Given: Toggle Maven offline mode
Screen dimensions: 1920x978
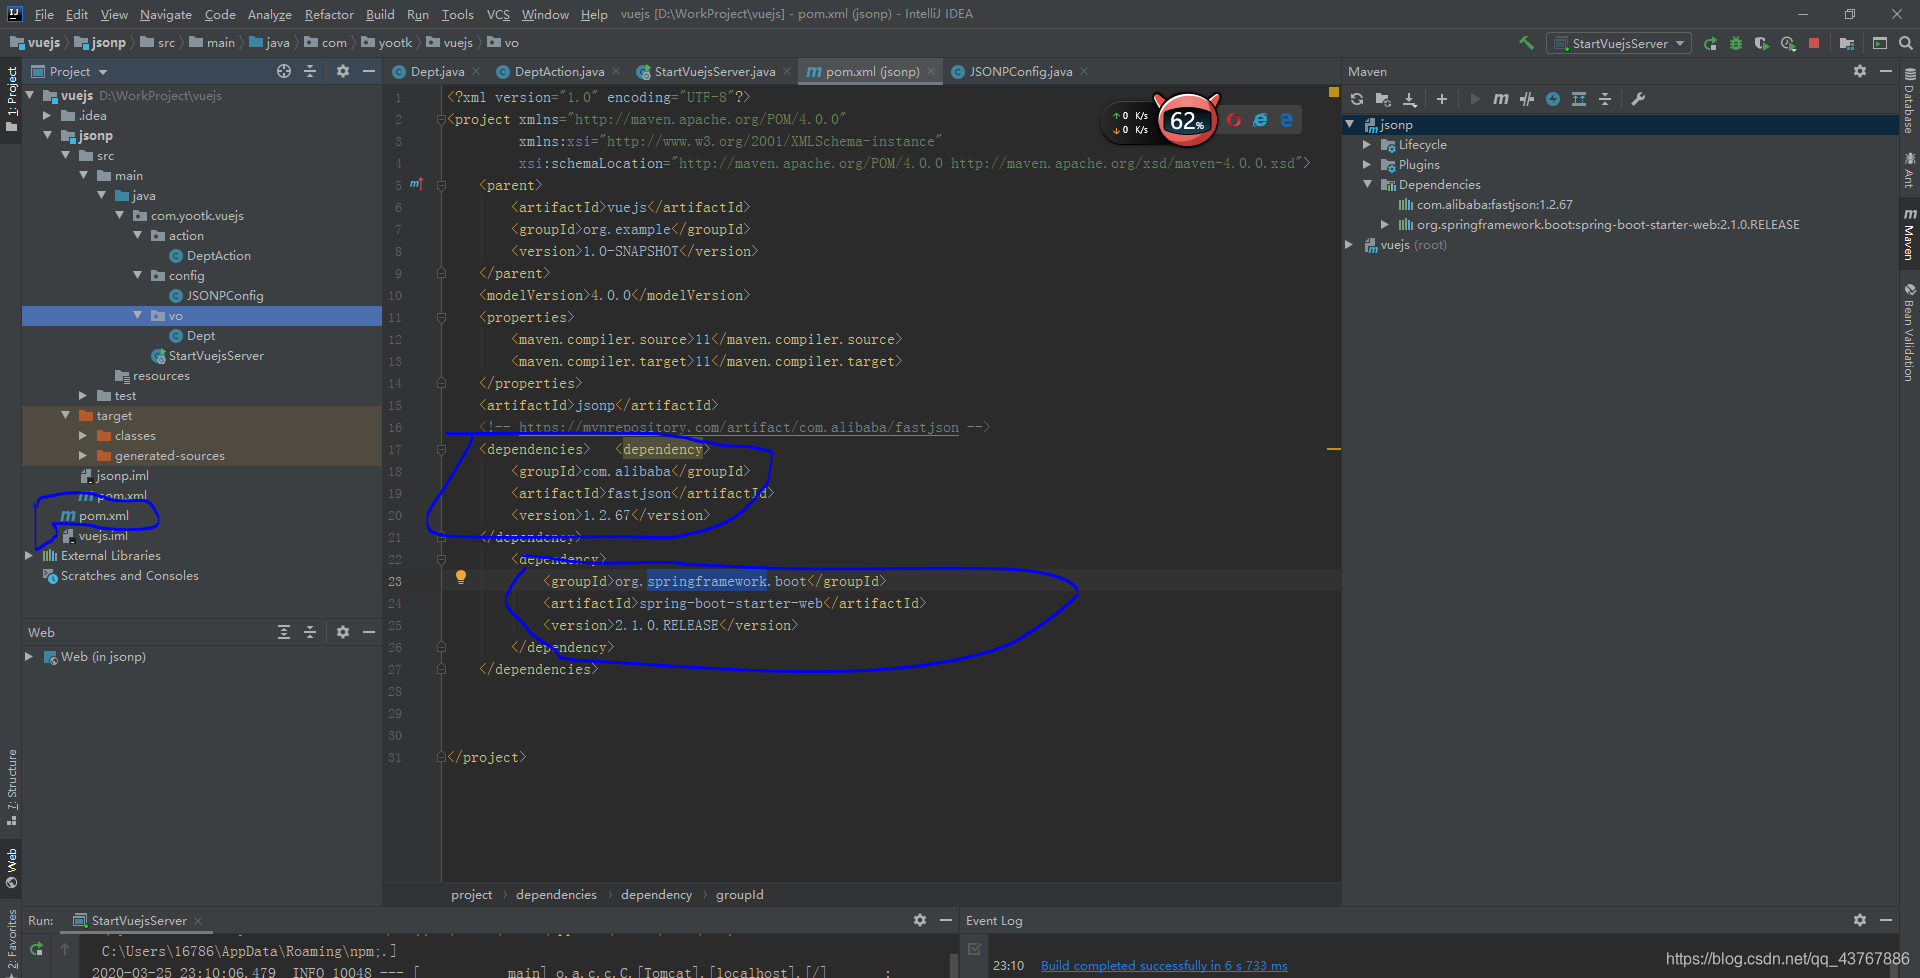Looking at the screenshot, I should click(1553, 99).
